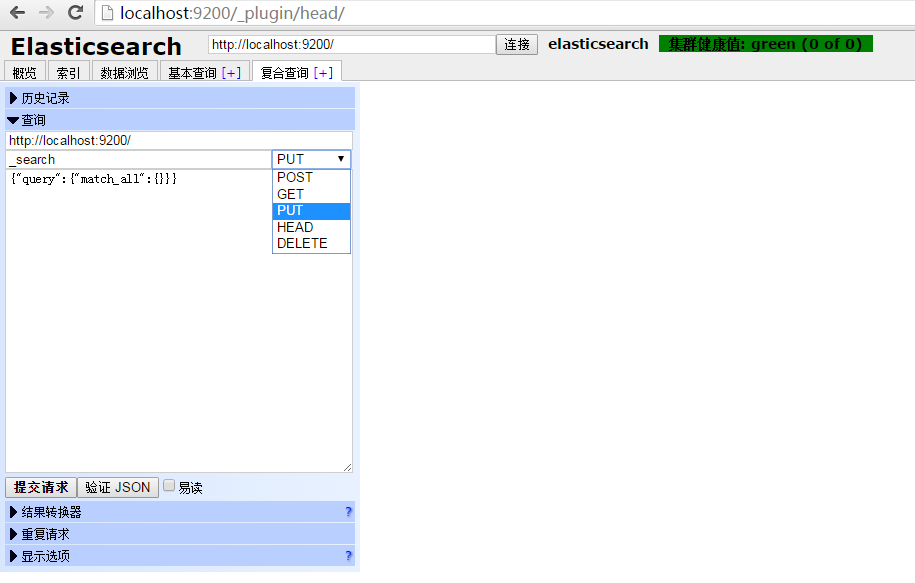Grab the textarea resize handle corner

click(x=348, y=467)
